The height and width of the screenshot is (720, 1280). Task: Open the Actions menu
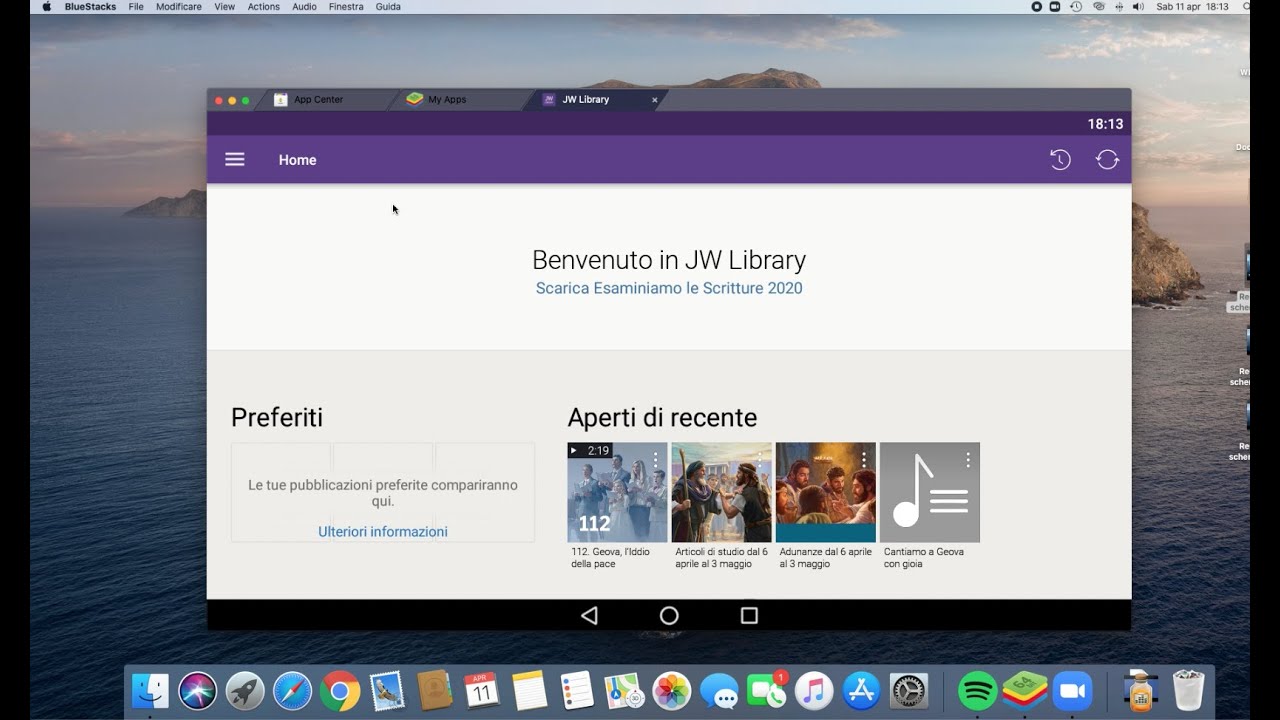(264, 7)
